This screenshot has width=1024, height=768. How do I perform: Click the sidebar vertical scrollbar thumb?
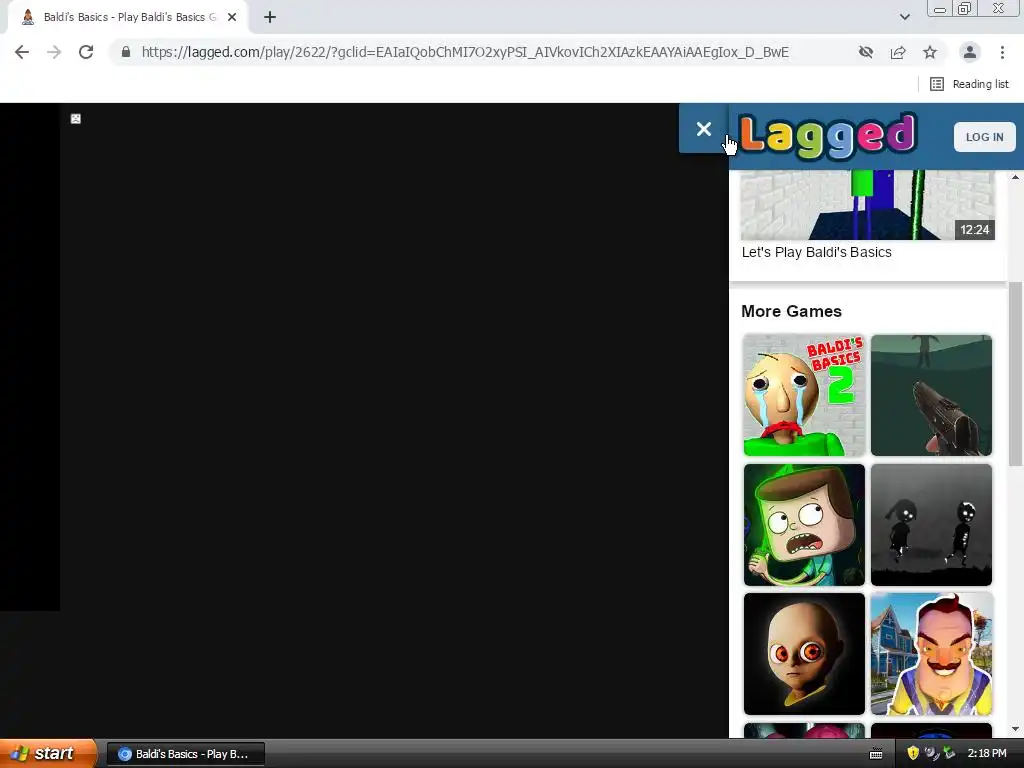[1016, 374]
